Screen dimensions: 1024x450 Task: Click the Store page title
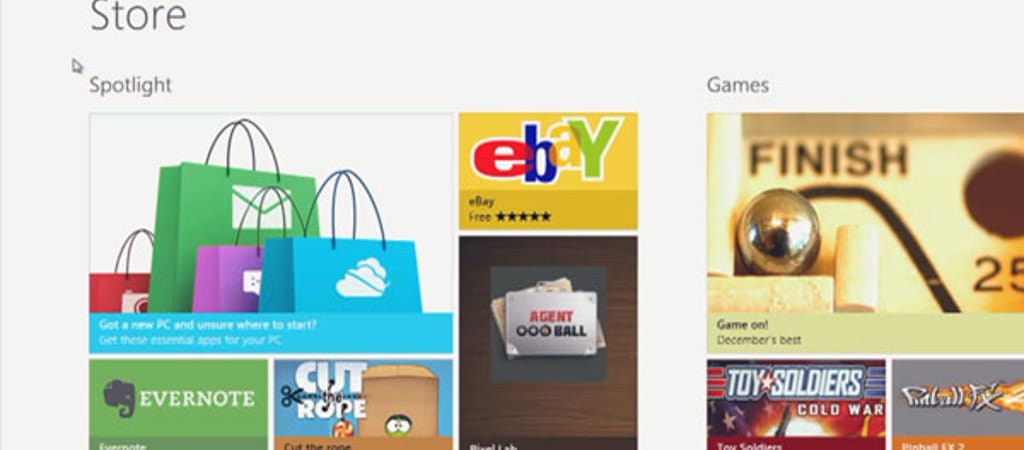click(138, 16)
